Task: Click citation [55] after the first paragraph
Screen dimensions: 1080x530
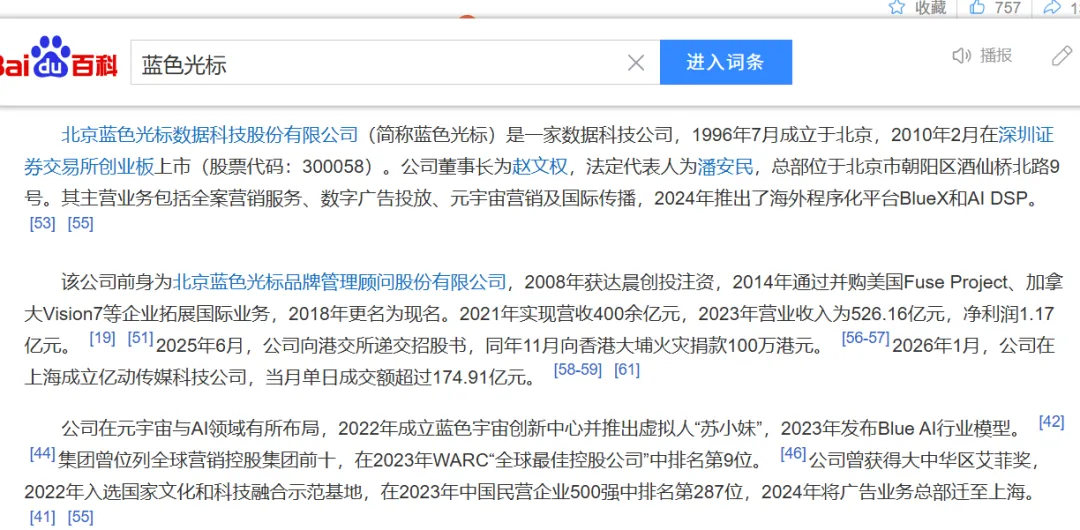Action: coord(81,223)
